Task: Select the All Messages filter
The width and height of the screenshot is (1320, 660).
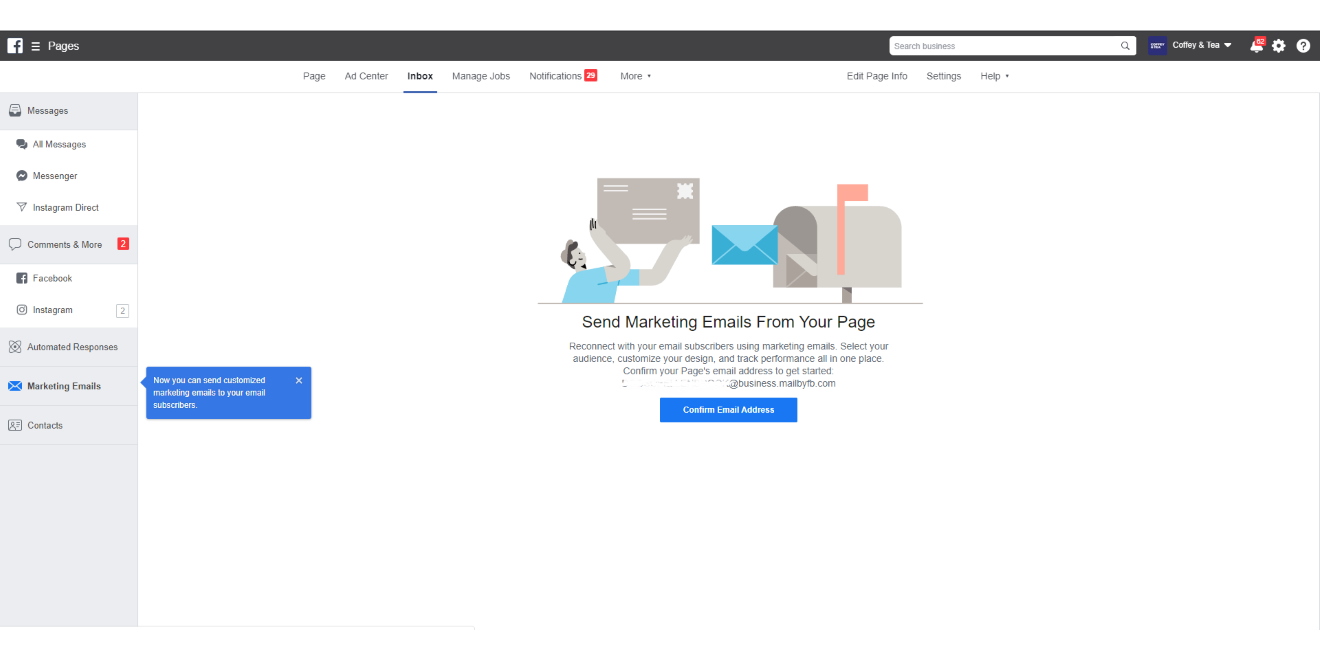Action: pos(58,143)
